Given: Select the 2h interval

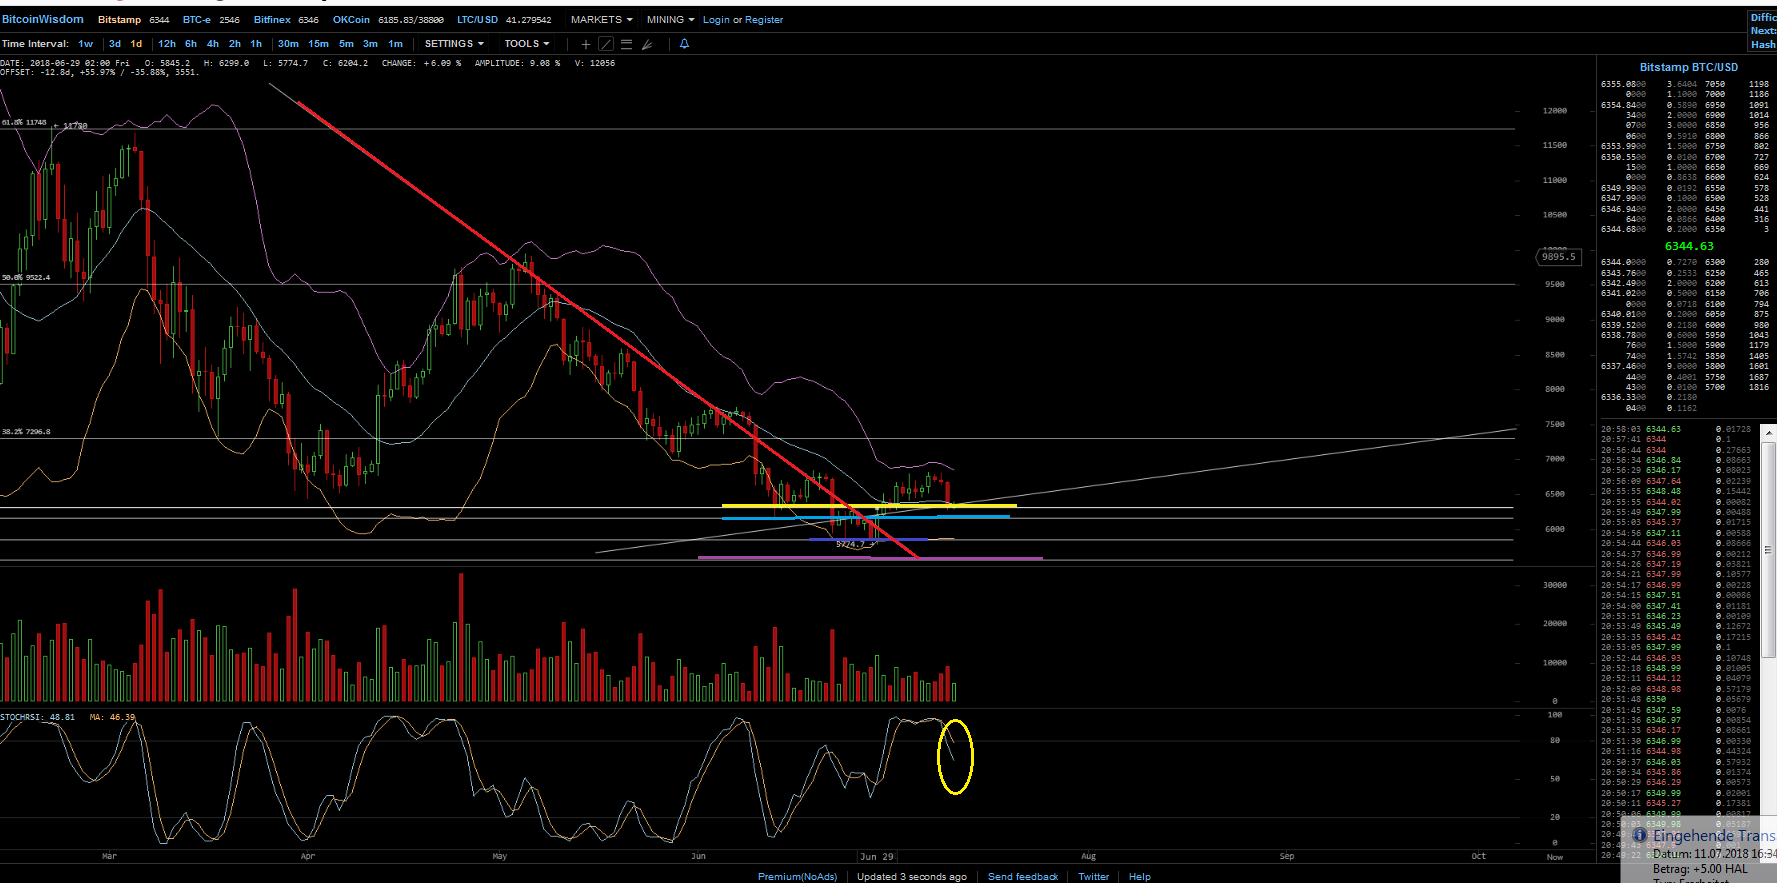Looking at the screenshot, I should pos(235,44).
